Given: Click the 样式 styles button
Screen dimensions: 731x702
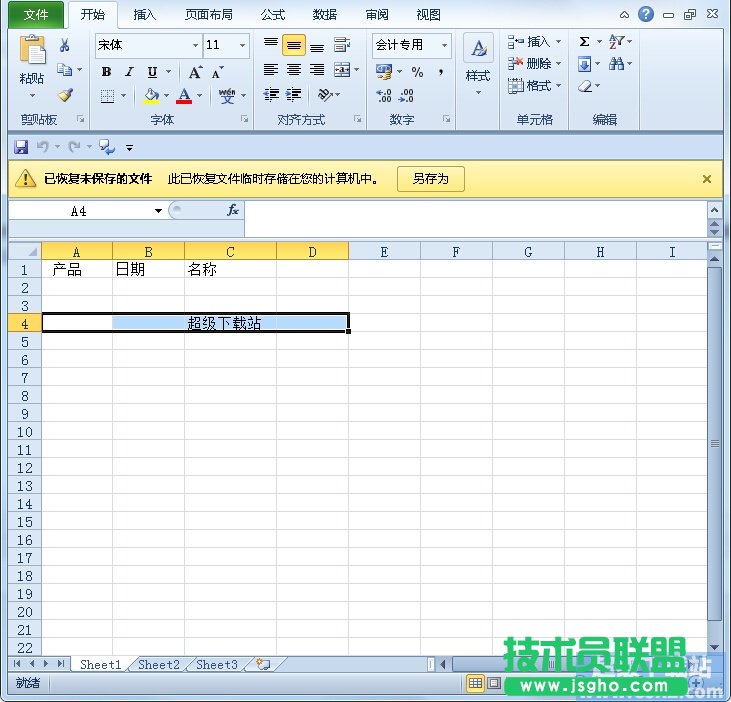Looking at the screenshot, I should (478, 61).
